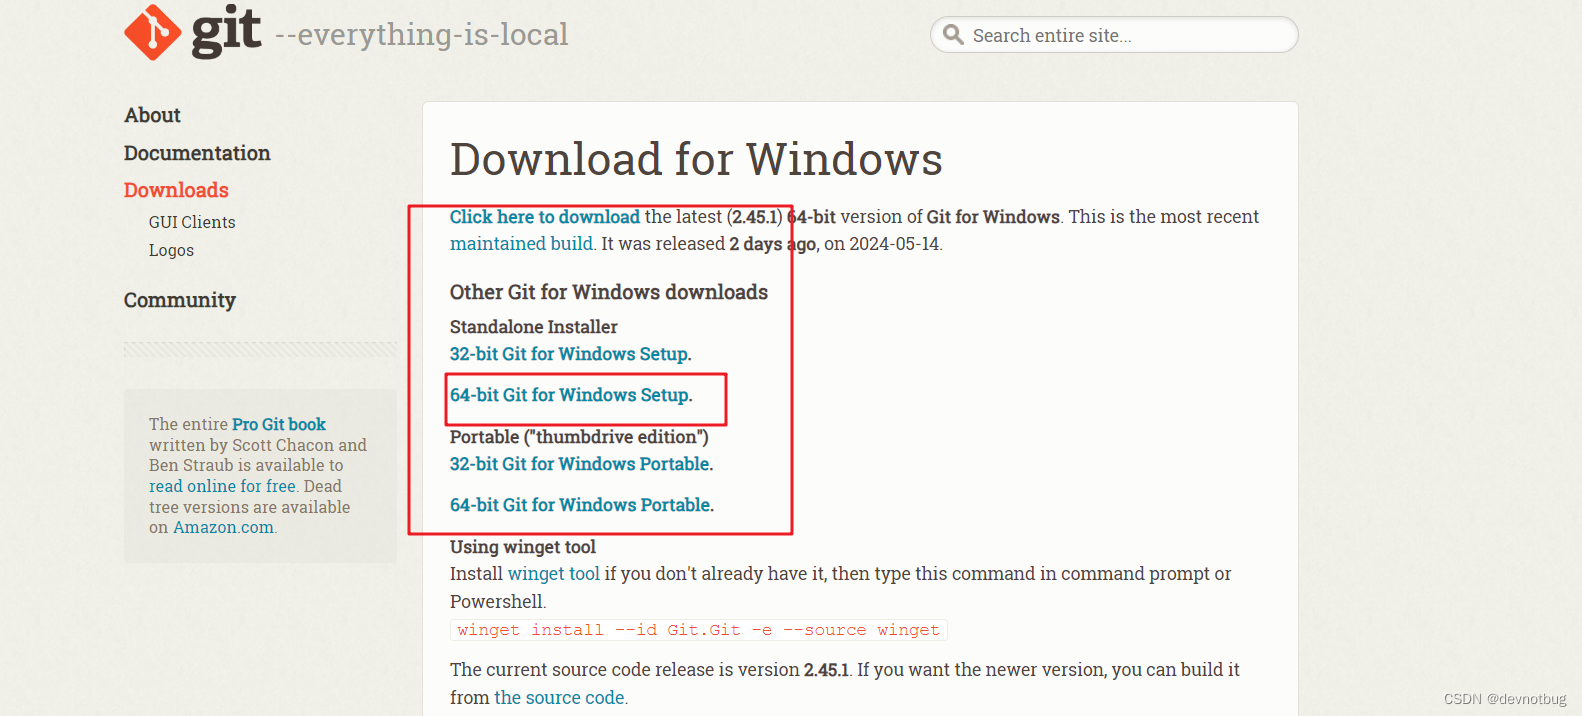Download 32-bit Git for Windows Portable
The height and width of the screenshot is (716, 1582).
tap(581, 464)
